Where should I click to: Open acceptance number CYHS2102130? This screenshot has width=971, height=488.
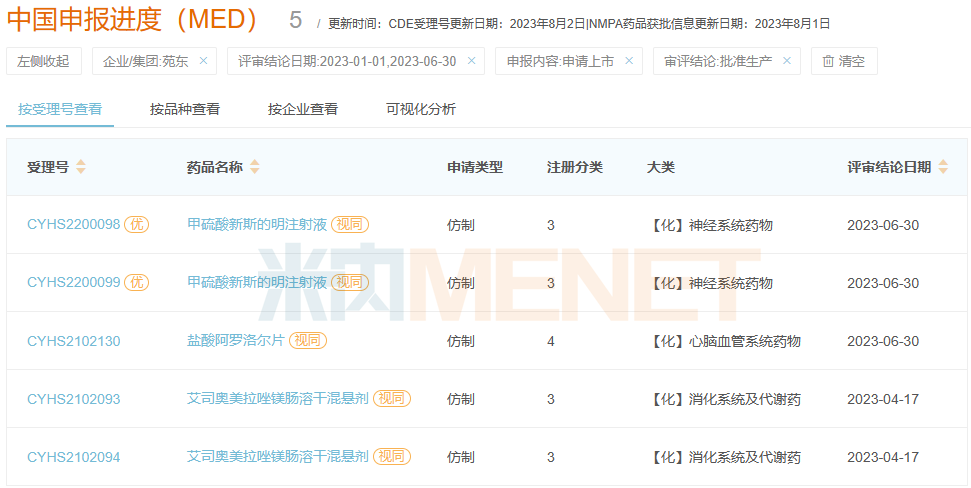[74, 341]
